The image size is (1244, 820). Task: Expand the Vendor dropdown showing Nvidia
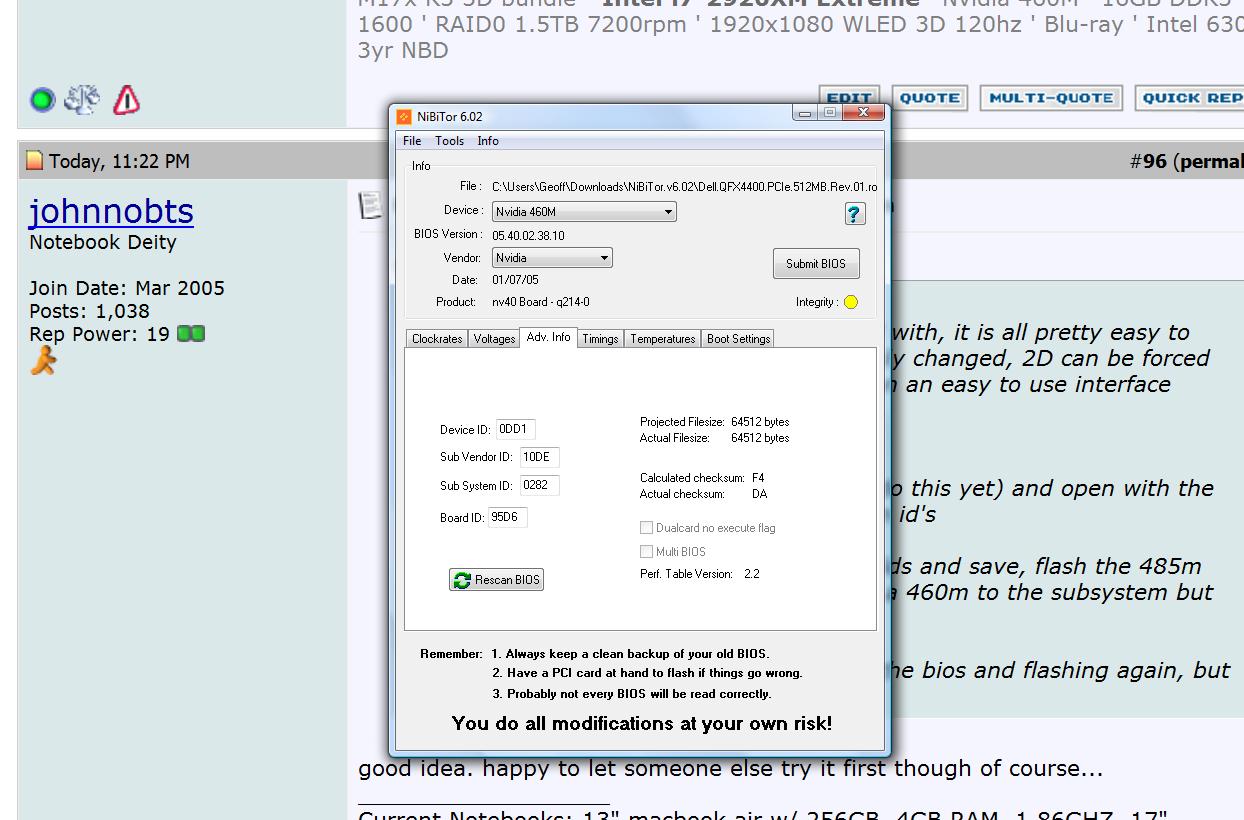(x=552, y=258)
